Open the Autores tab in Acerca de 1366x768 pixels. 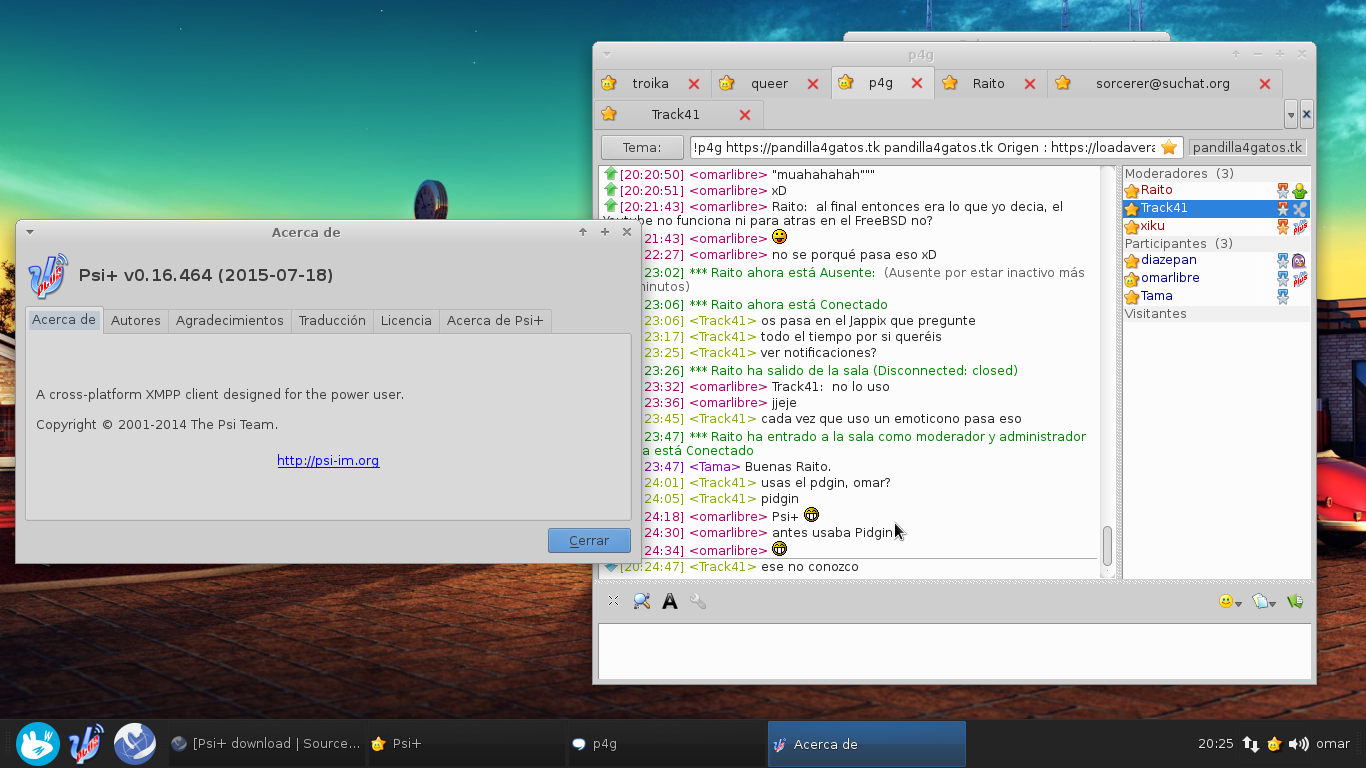click(136, 320)
